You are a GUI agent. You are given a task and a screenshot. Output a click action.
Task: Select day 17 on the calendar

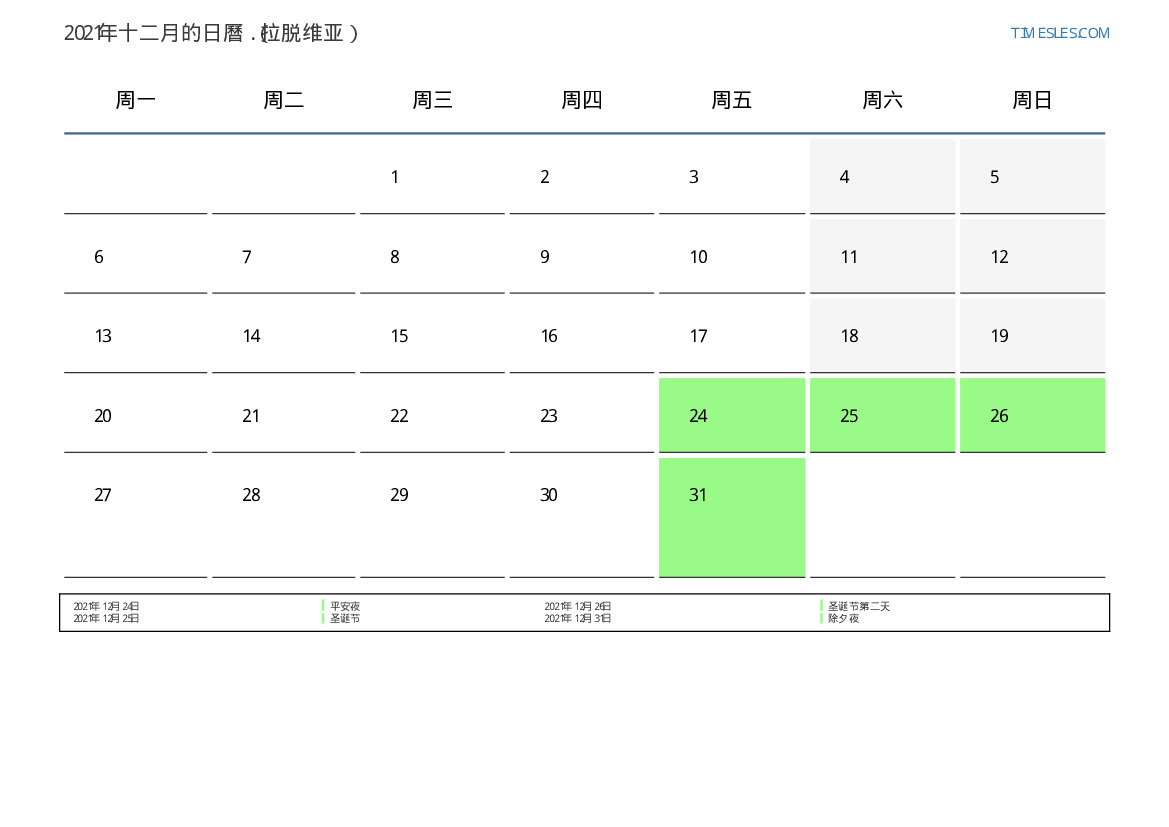(x=731, y=336)
